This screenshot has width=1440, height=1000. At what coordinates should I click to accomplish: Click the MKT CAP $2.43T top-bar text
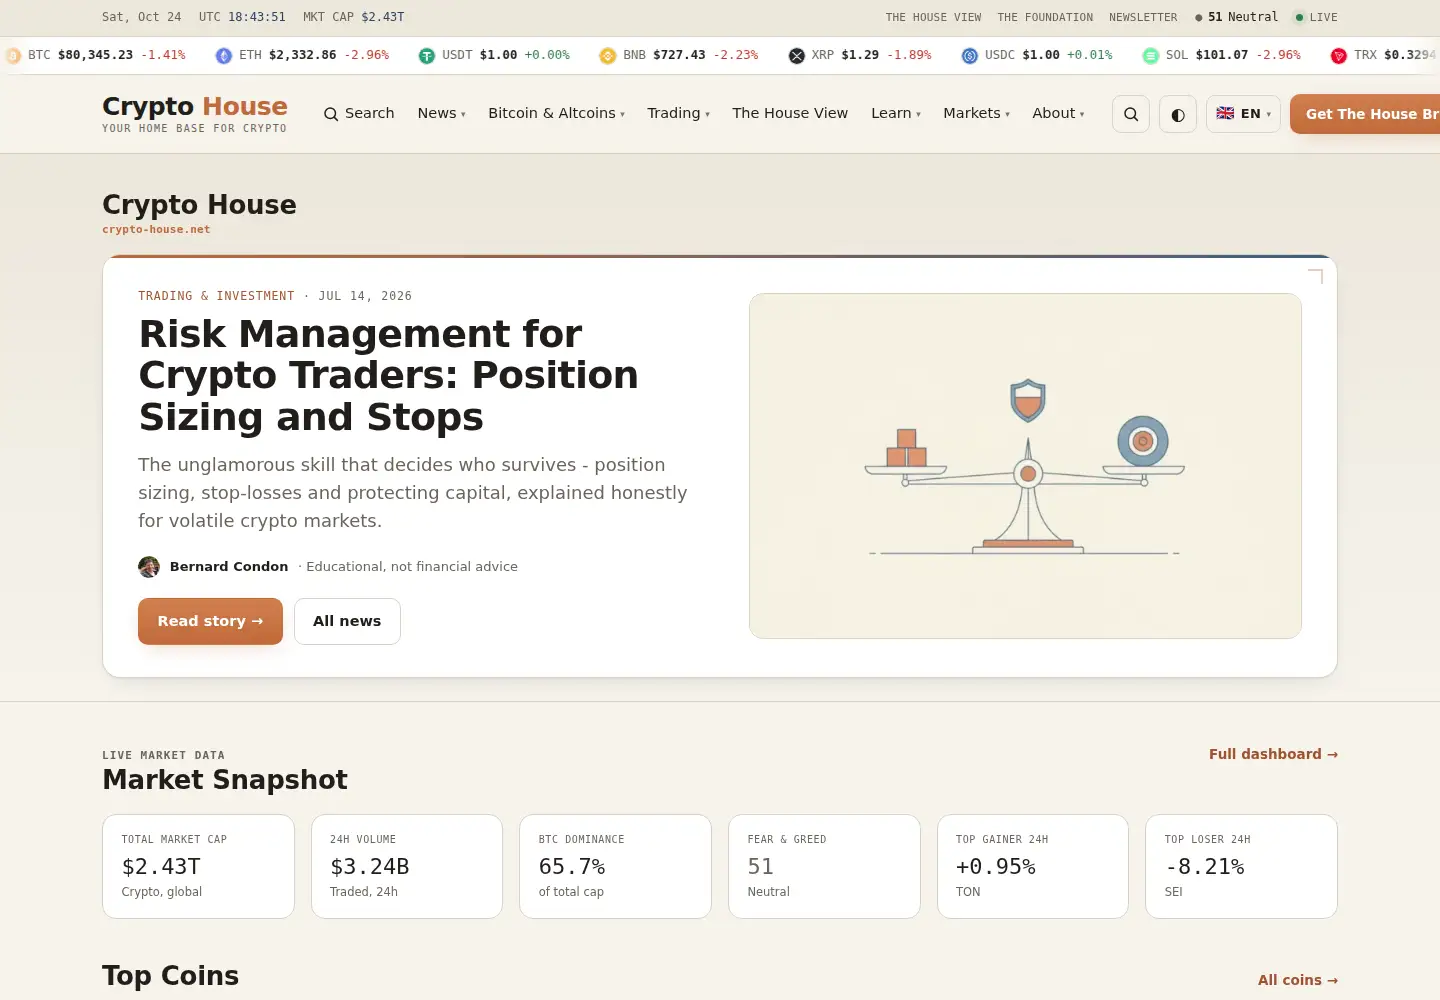tap(354, 17)
